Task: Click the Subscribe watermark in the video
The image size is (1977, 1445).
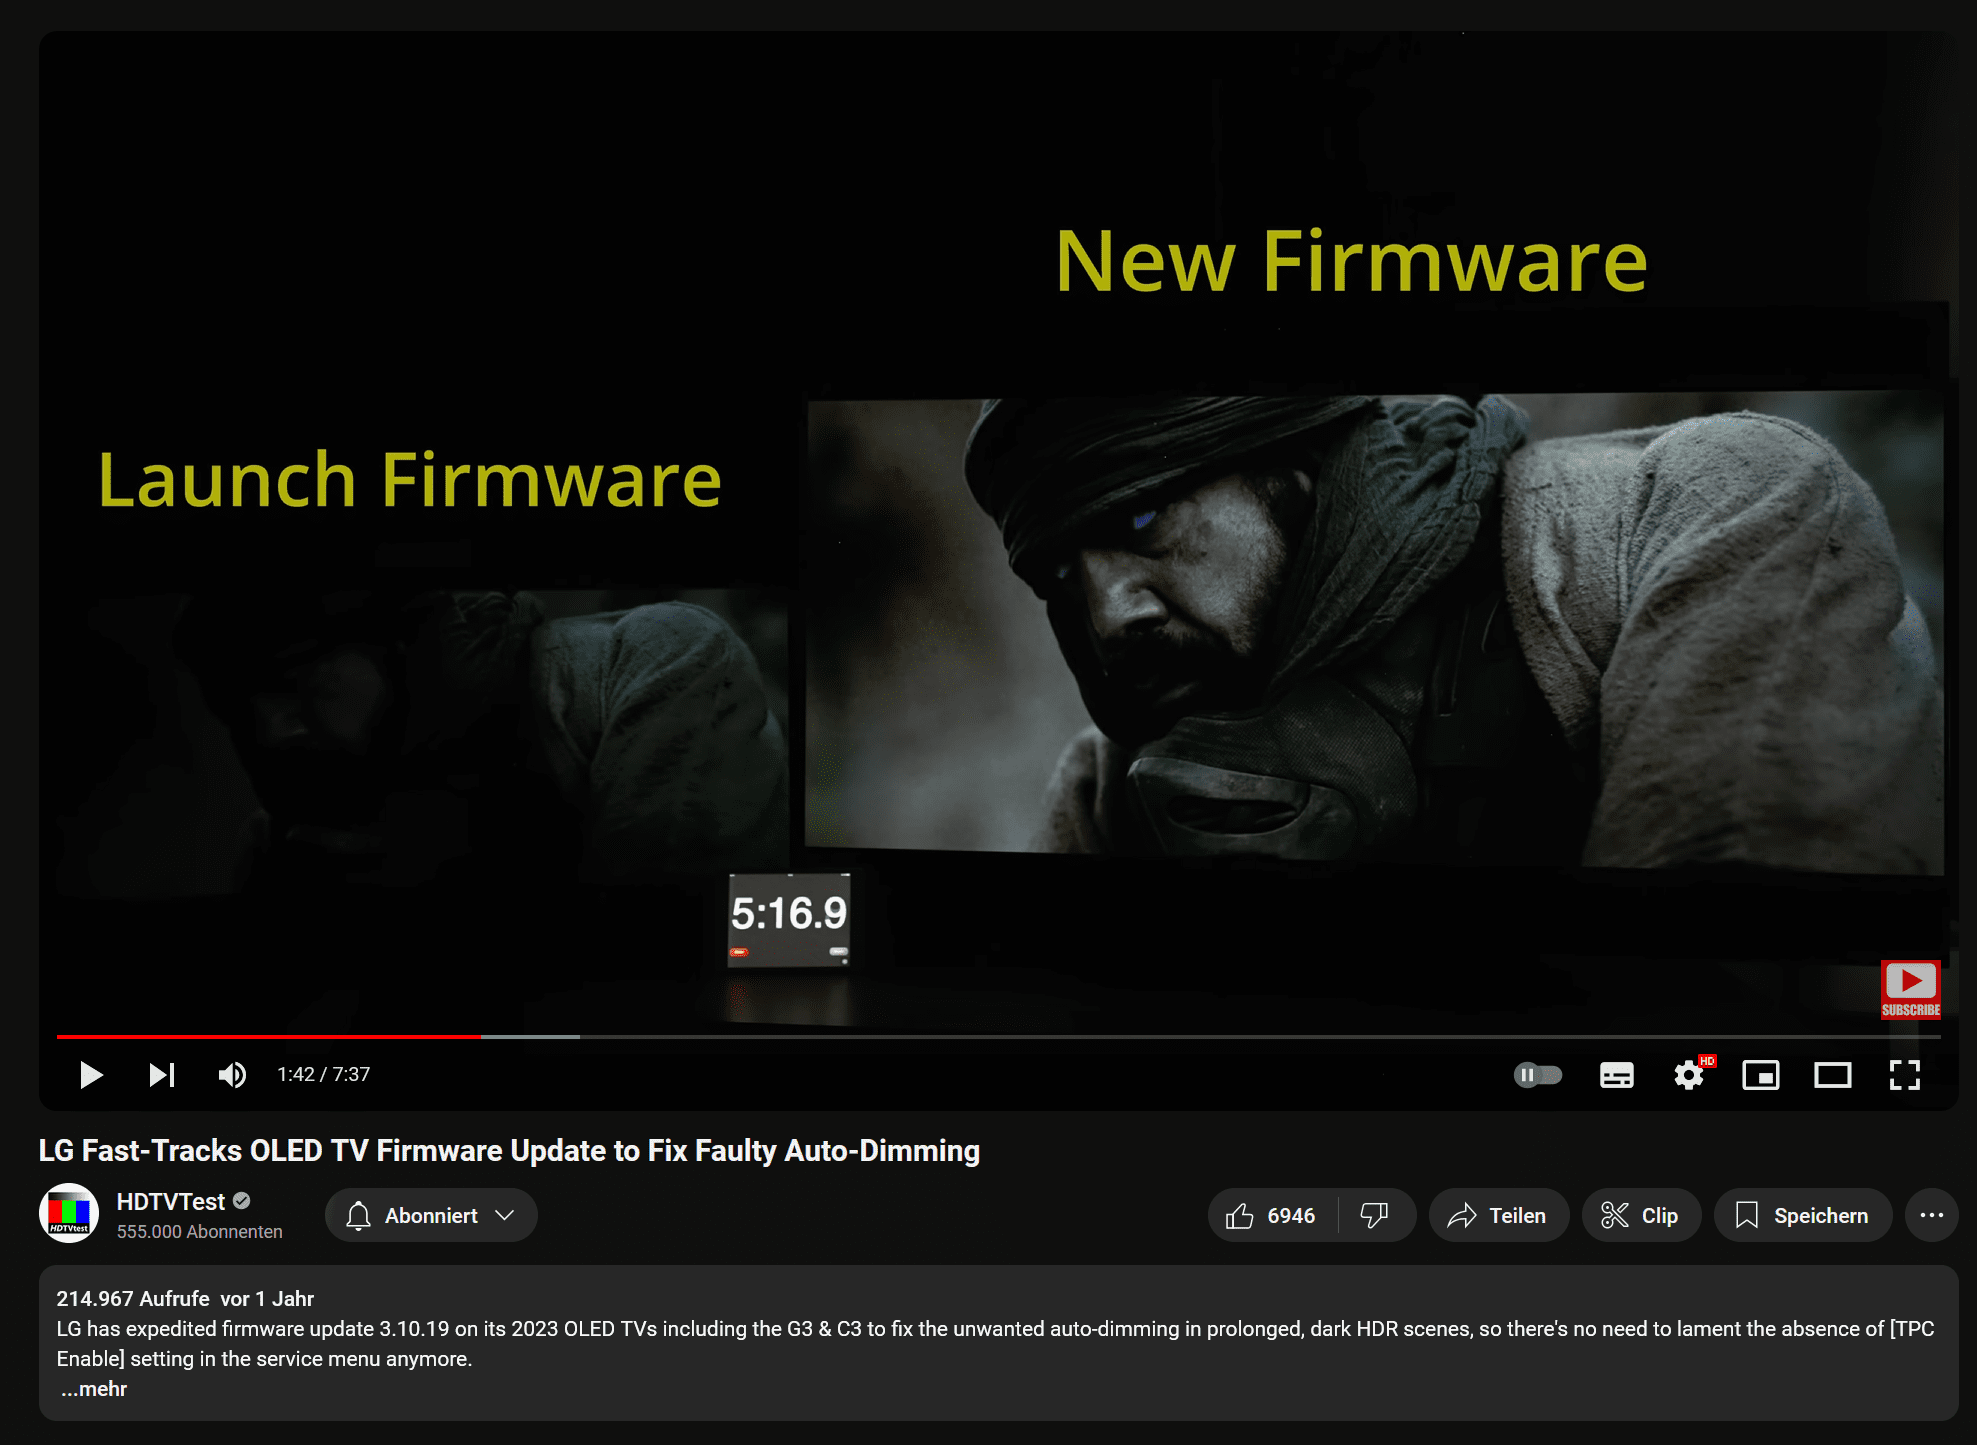Action: click(x=1911, y=989)
